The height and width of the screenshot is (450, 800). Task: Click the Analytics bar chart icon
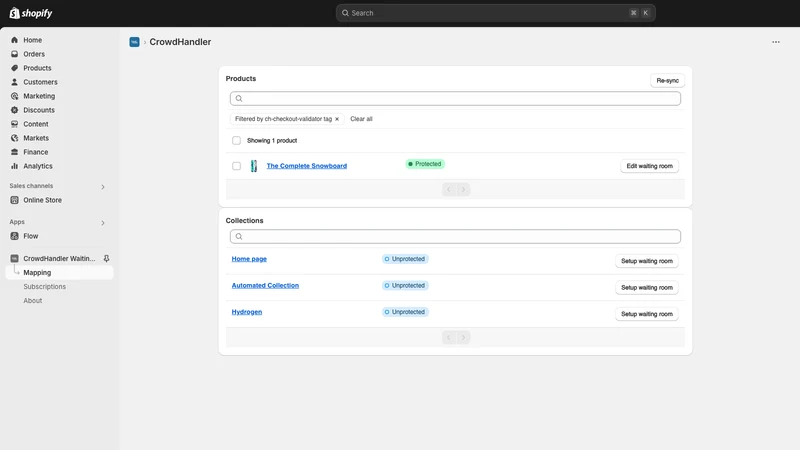coord(14,166)
